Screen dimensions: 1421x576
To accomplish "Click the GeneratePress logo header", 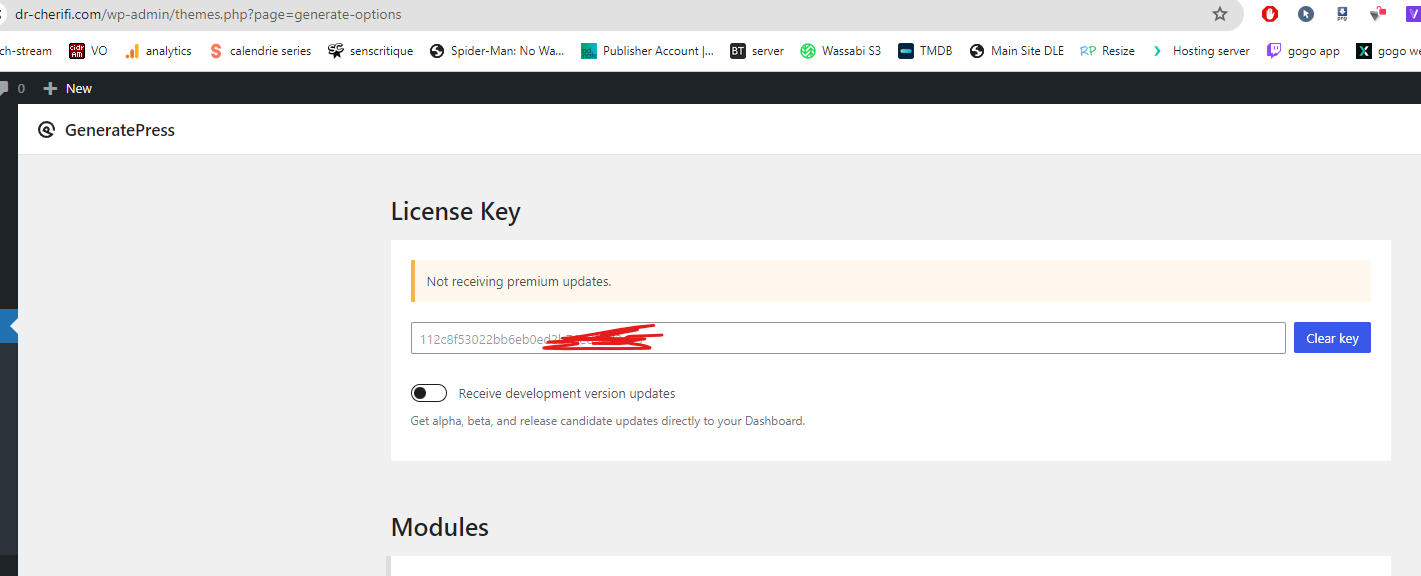I will [x=106, y=130].
